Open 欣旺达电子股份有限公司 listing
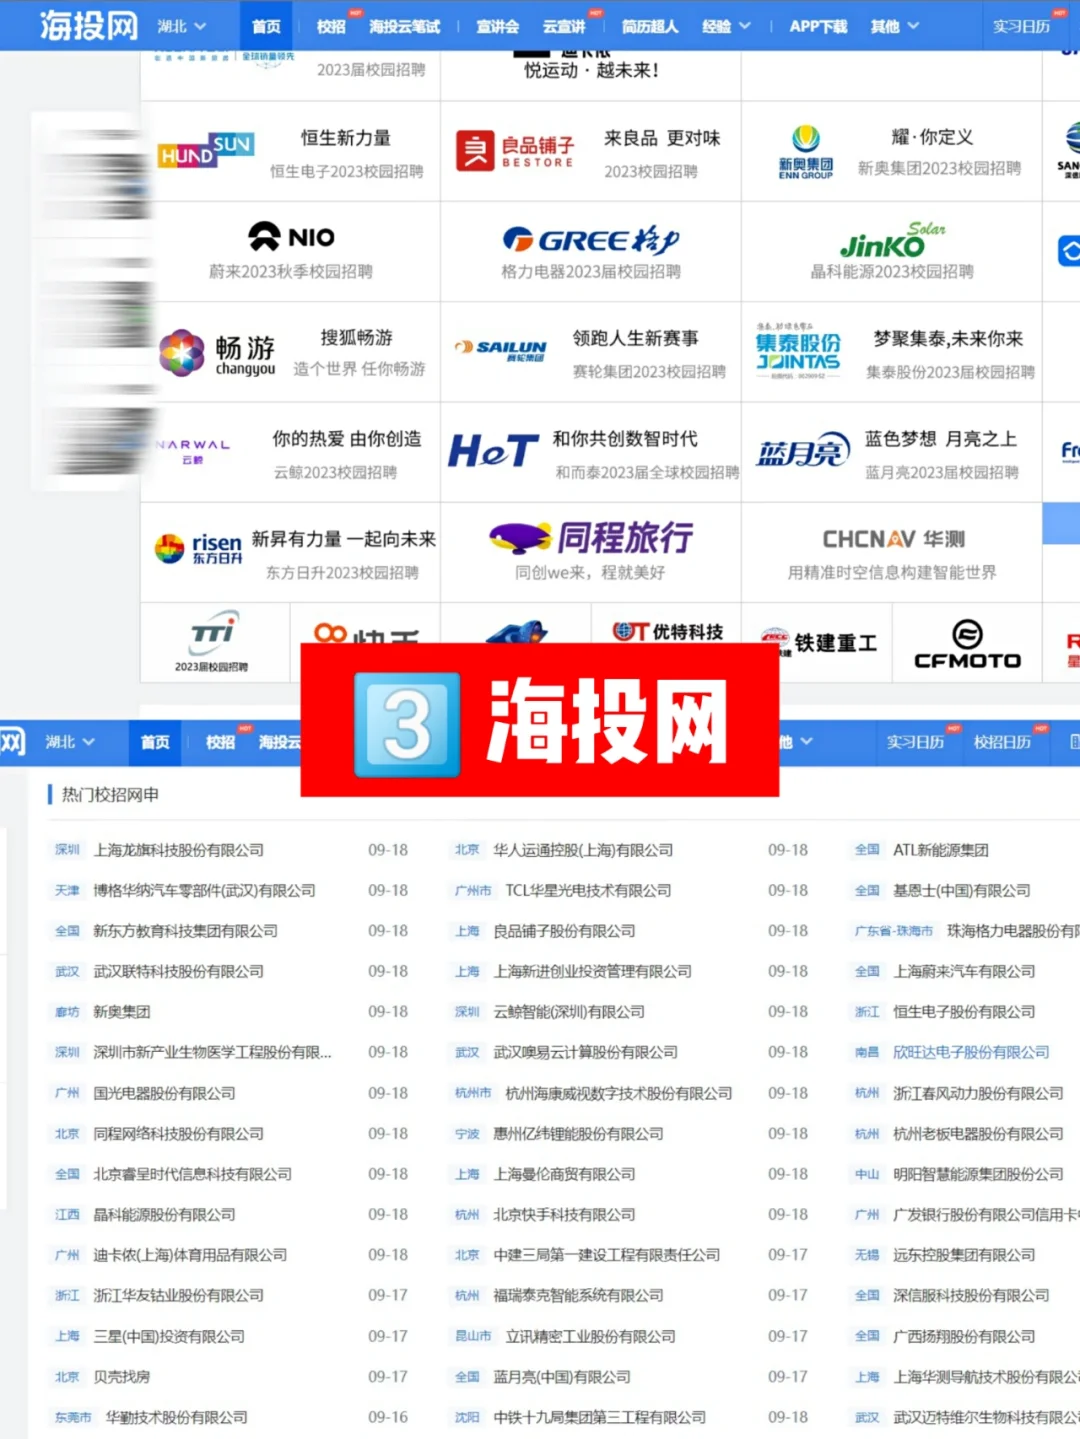Viewport: 1080px width, 1439px height. [x=971, y=1052]
